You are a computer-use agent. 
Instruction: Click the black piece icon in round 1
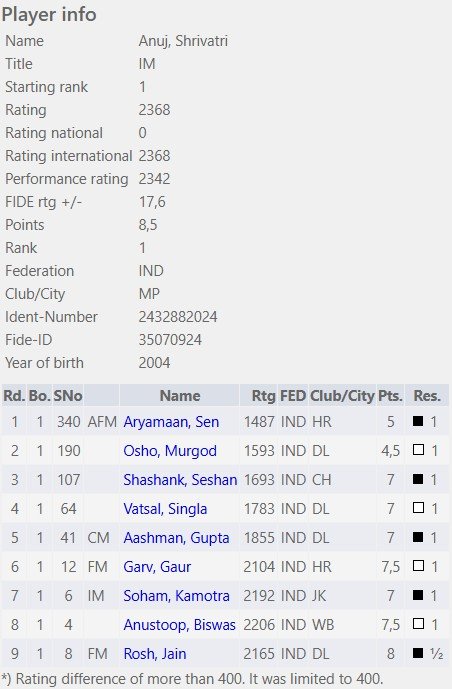point(418,421)
